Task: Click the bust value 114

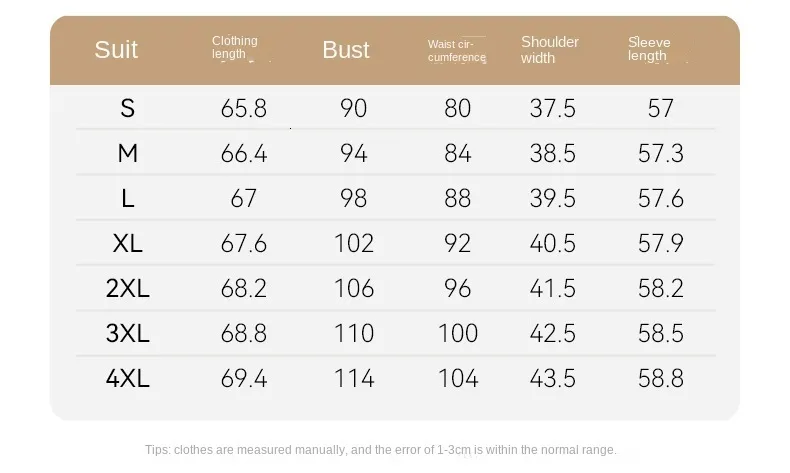Action: click(354, 378)
